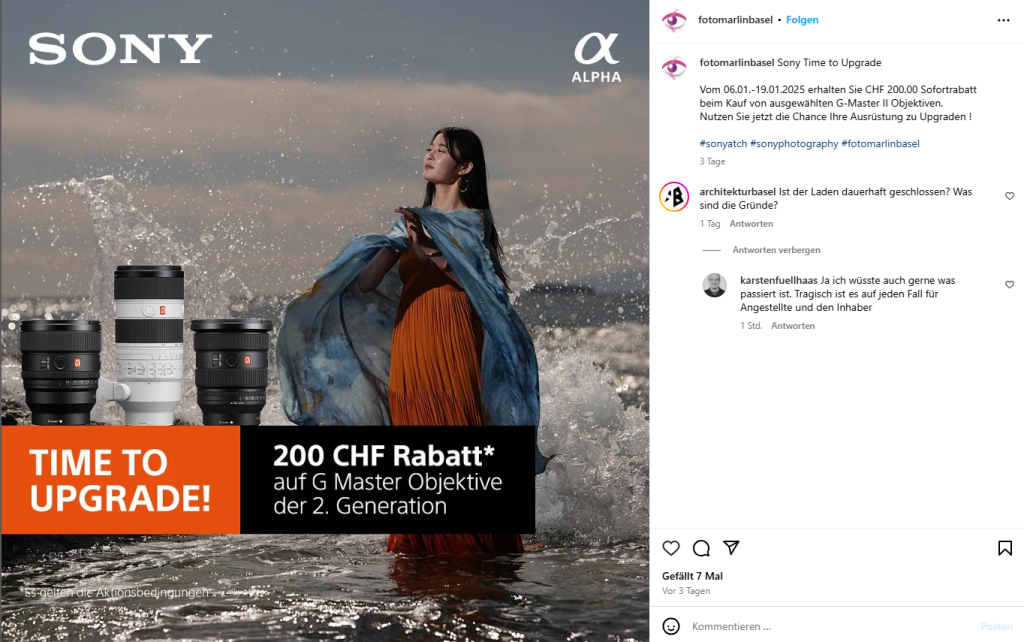Open the #sonyatch hashtag

[x=723, y=144]
